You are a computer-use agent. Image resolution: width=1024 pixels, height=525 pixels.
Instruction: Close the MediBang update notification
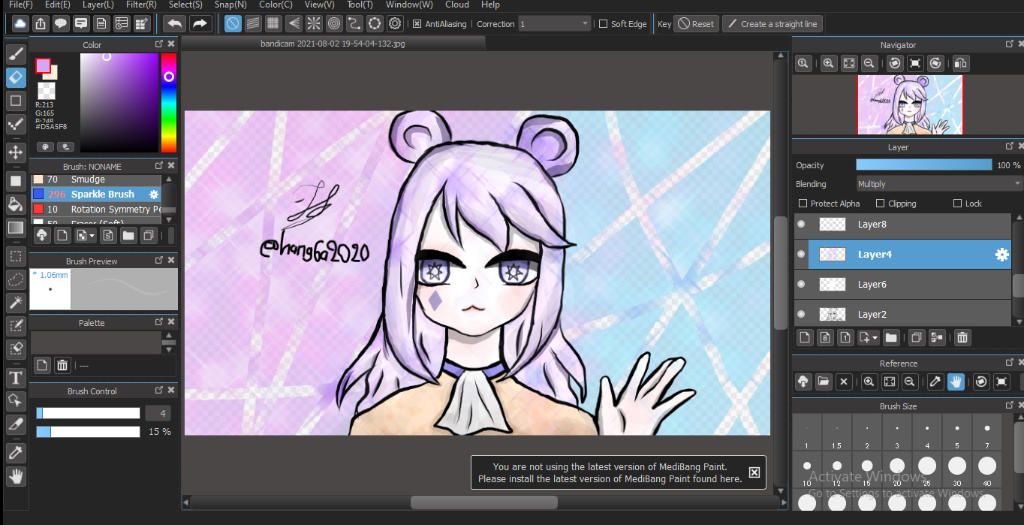(754, 472)
